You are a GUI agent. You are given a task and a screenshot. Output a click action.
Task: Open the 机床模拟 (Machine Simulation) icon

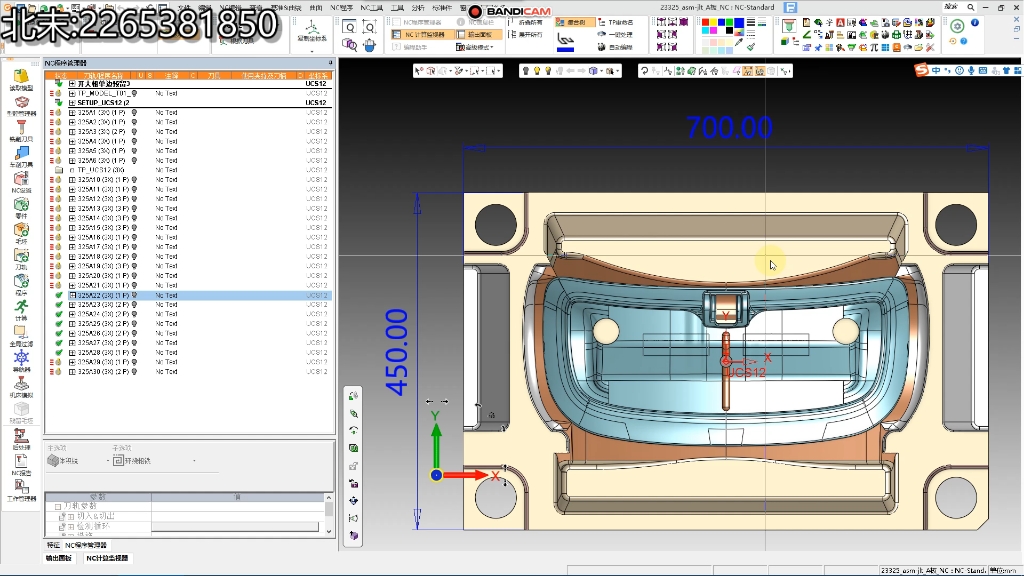[x=20, y=385]
